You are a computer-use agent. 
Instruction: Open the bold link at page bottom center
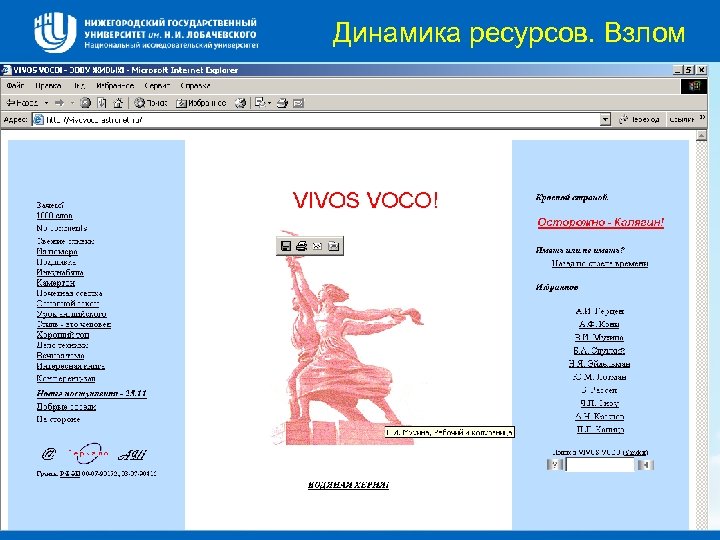click(348, 485)
